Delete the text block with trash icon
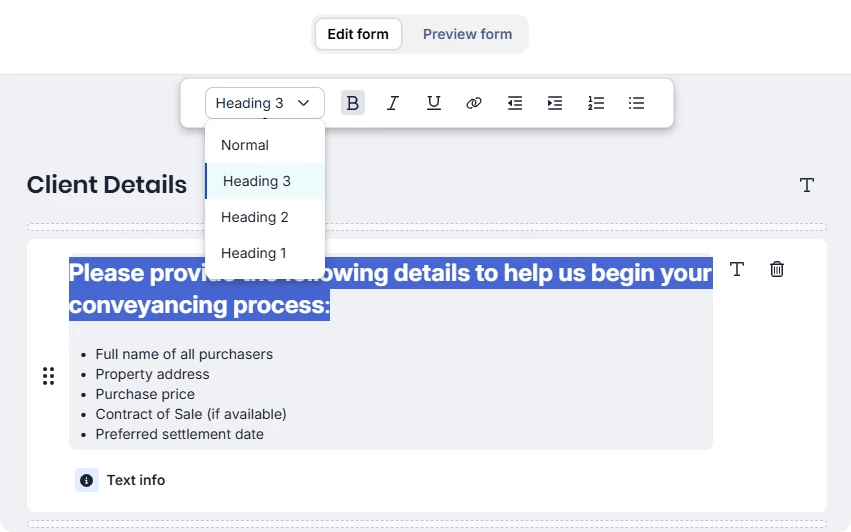The height and width of the screenshot is (532, 851). (x=777, y=269)
